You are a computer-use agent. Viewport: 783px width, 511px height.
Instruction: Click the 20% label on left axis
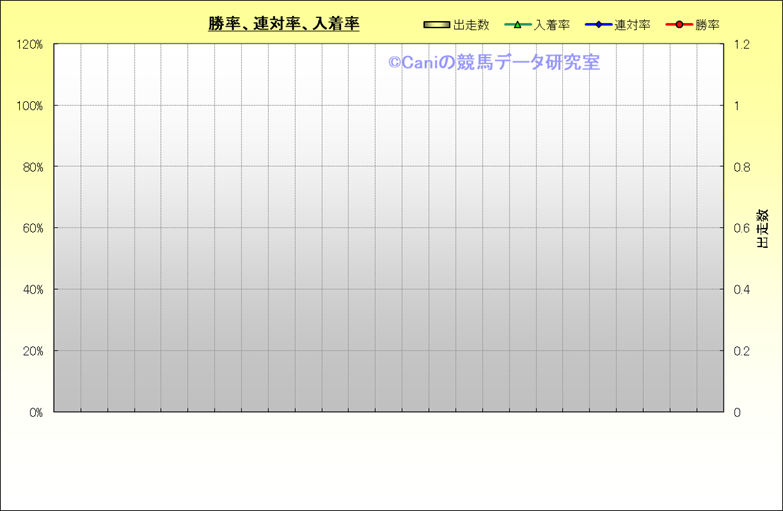pos(32,351)
